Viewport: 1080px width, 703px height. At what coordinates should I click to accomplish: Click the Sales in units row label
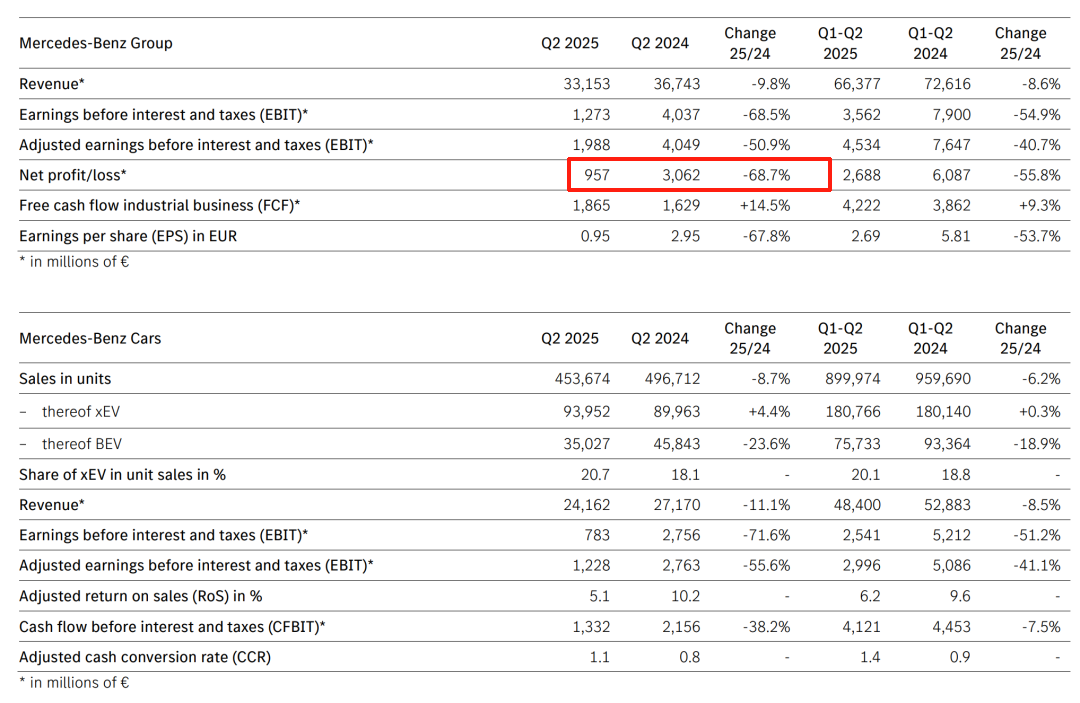[x=65, y=379]
